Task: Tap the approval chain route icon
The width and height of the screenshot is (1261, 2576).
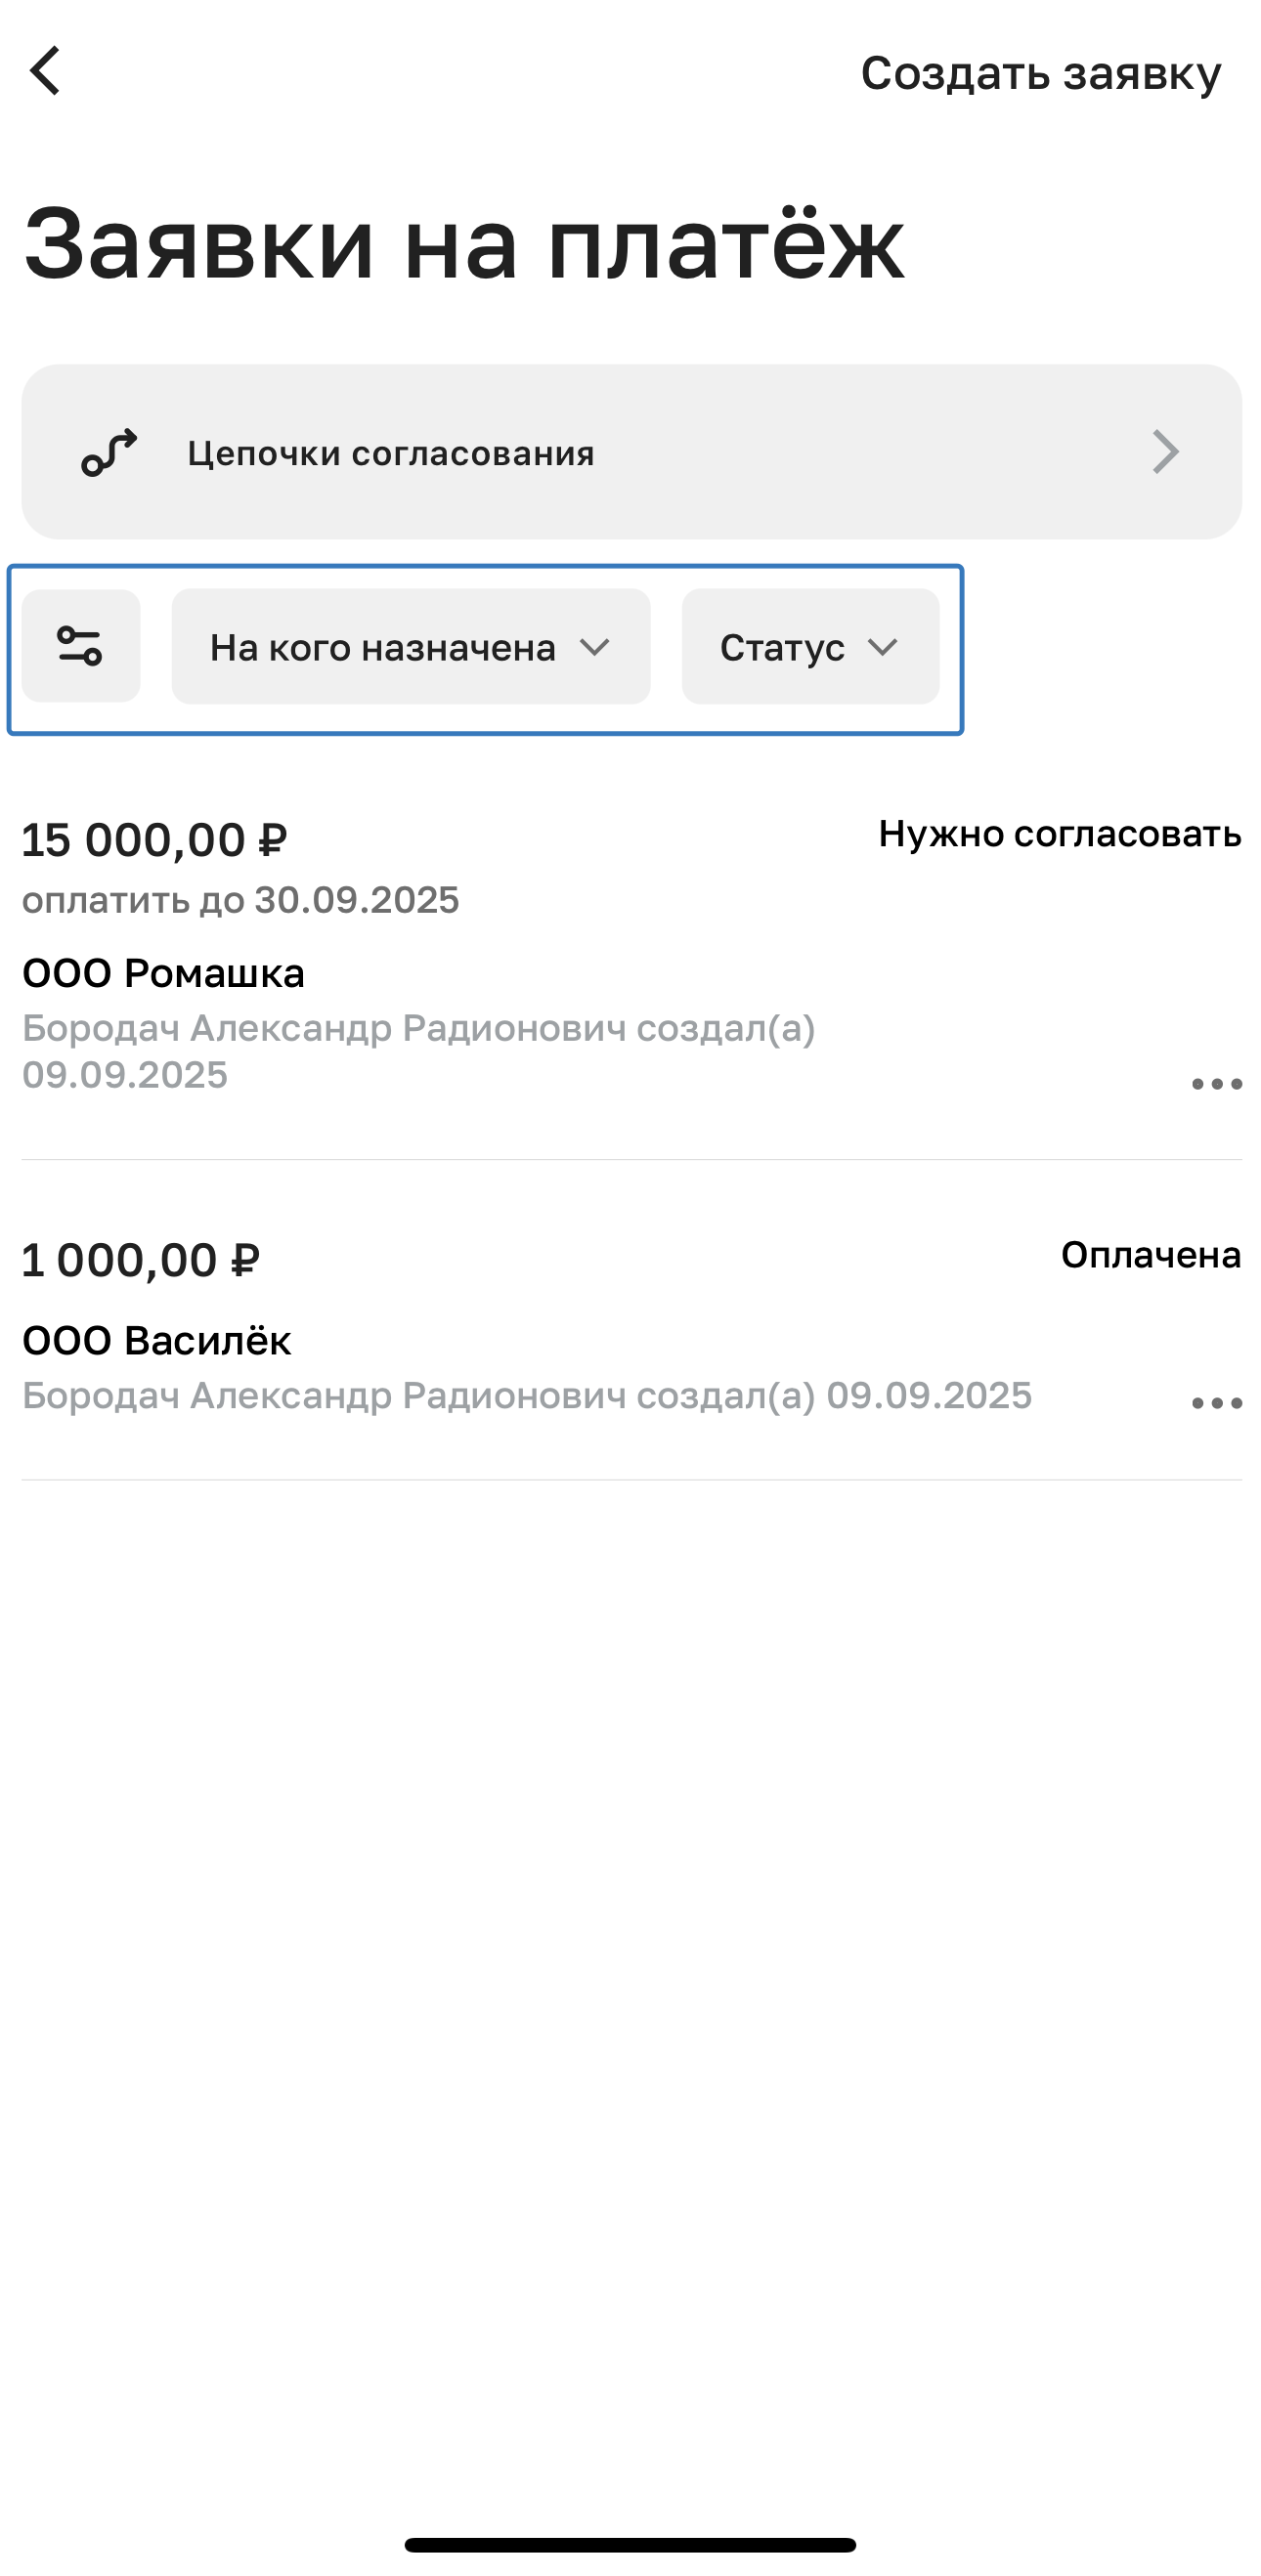Action: click(x=109, y=453)
